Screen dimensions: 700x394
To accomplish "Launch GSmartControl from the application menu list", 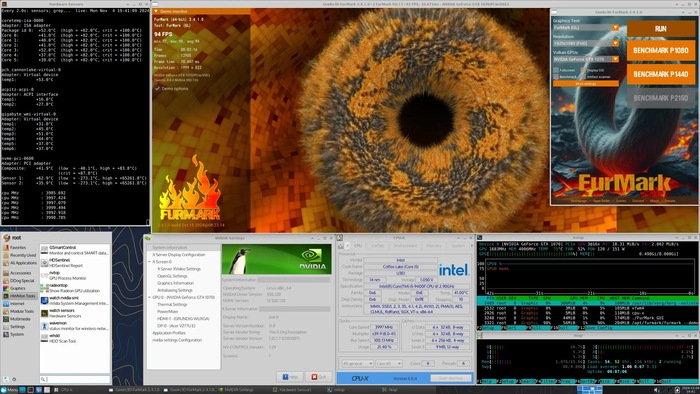I will (75, 250).
